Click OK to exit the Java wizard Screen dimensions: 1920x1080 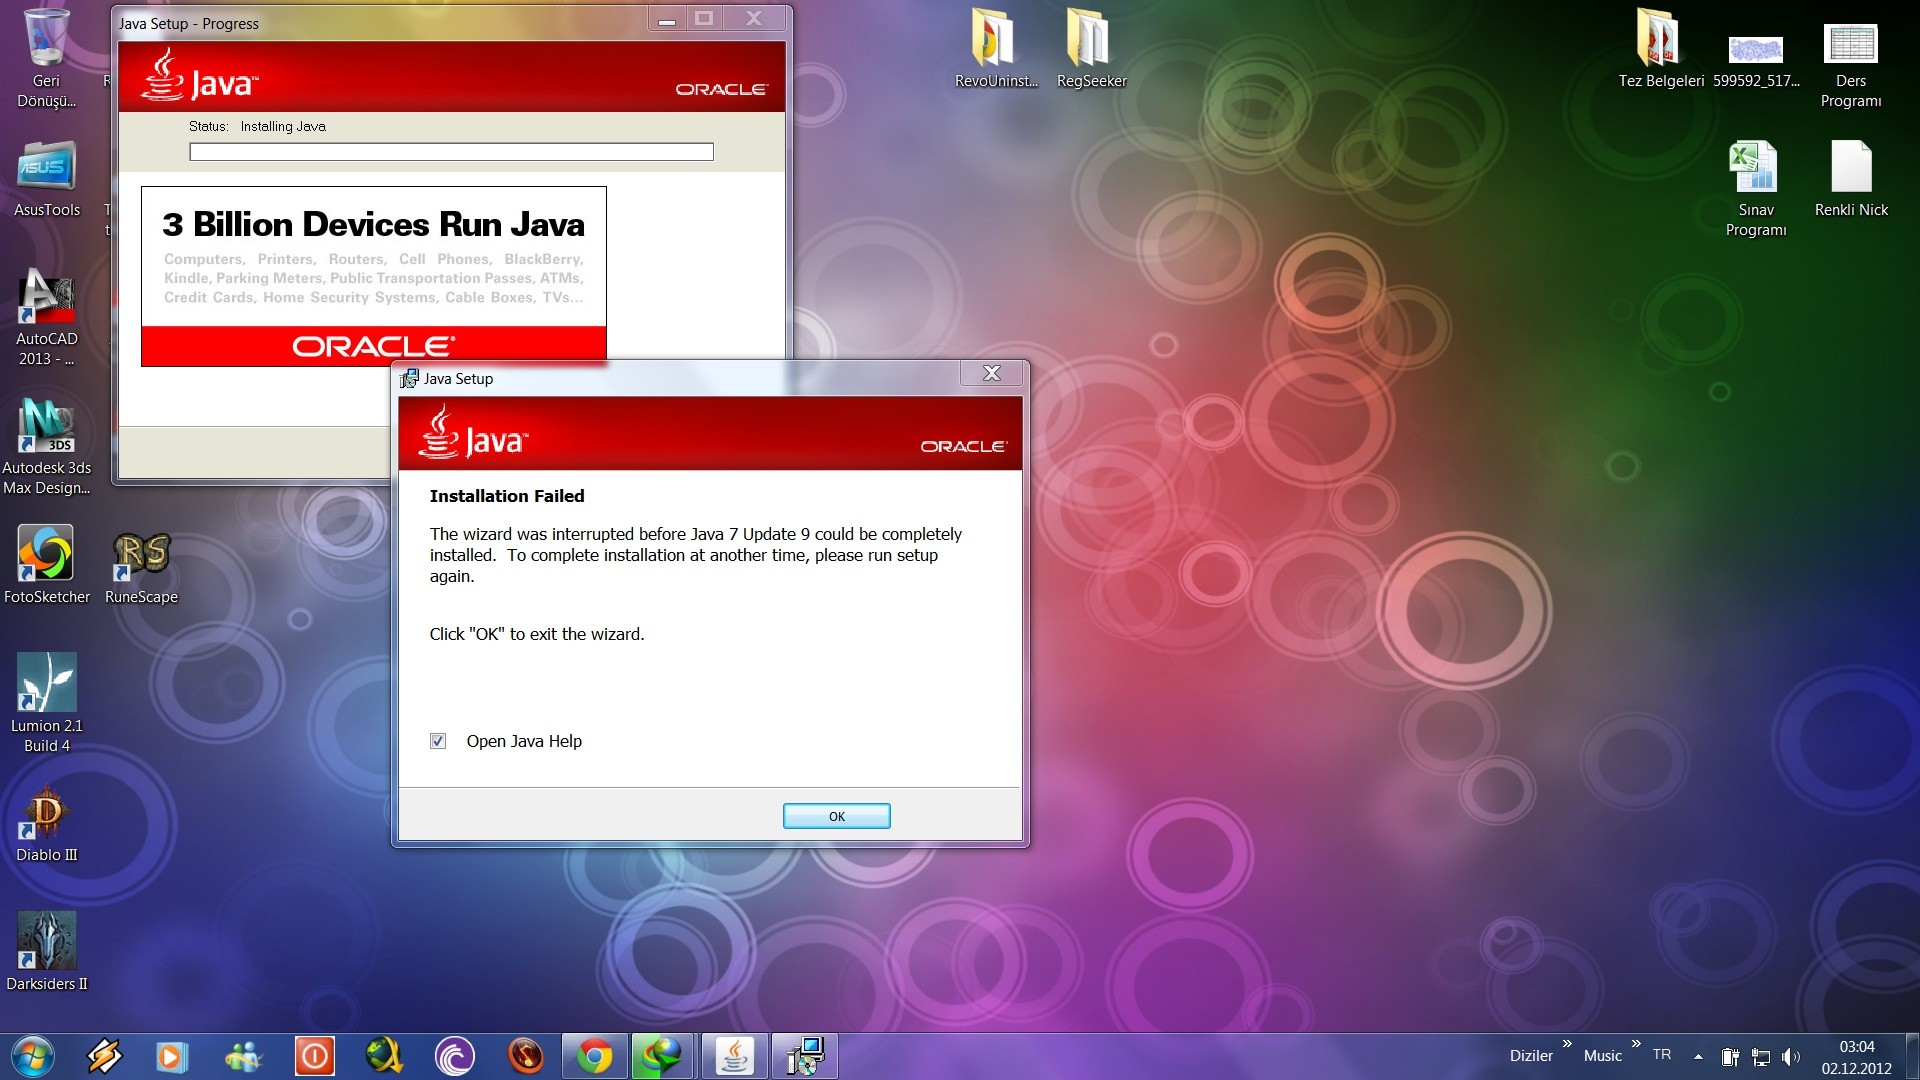836,816
